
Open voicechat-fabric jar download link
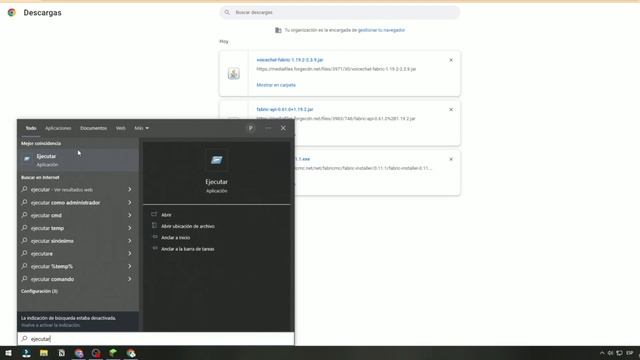(289, 60)
